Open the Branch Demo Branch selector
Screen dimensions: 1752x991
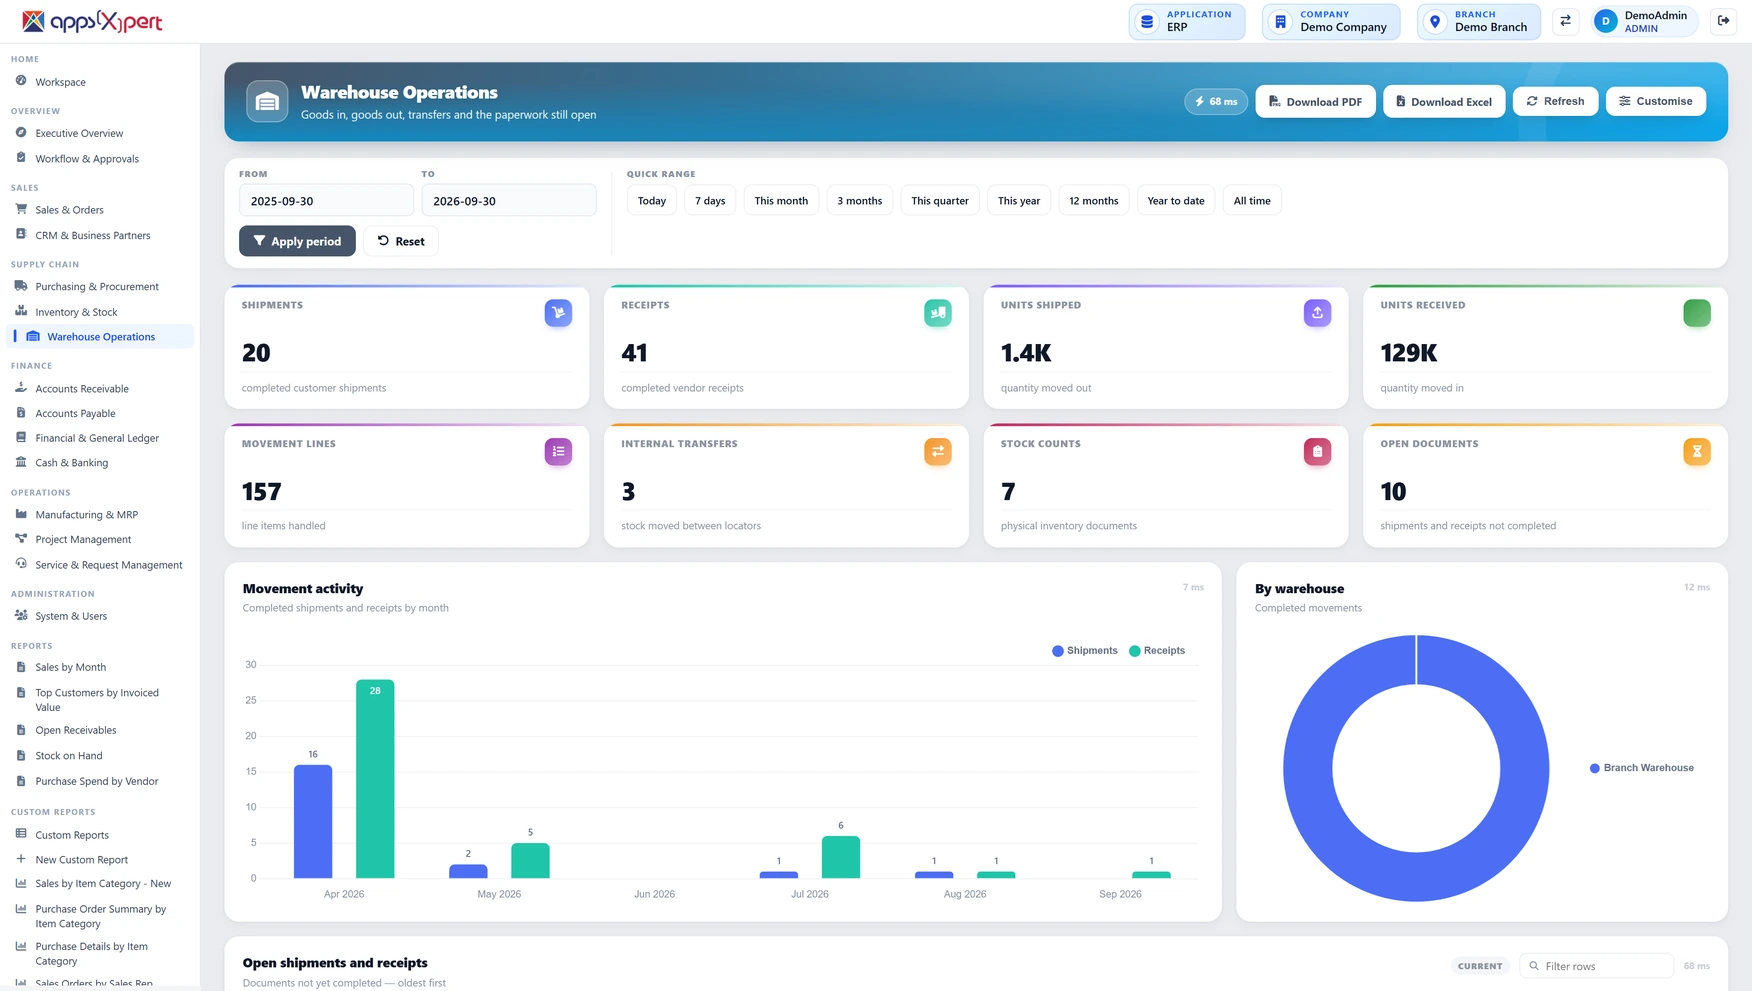point(1478,21)
